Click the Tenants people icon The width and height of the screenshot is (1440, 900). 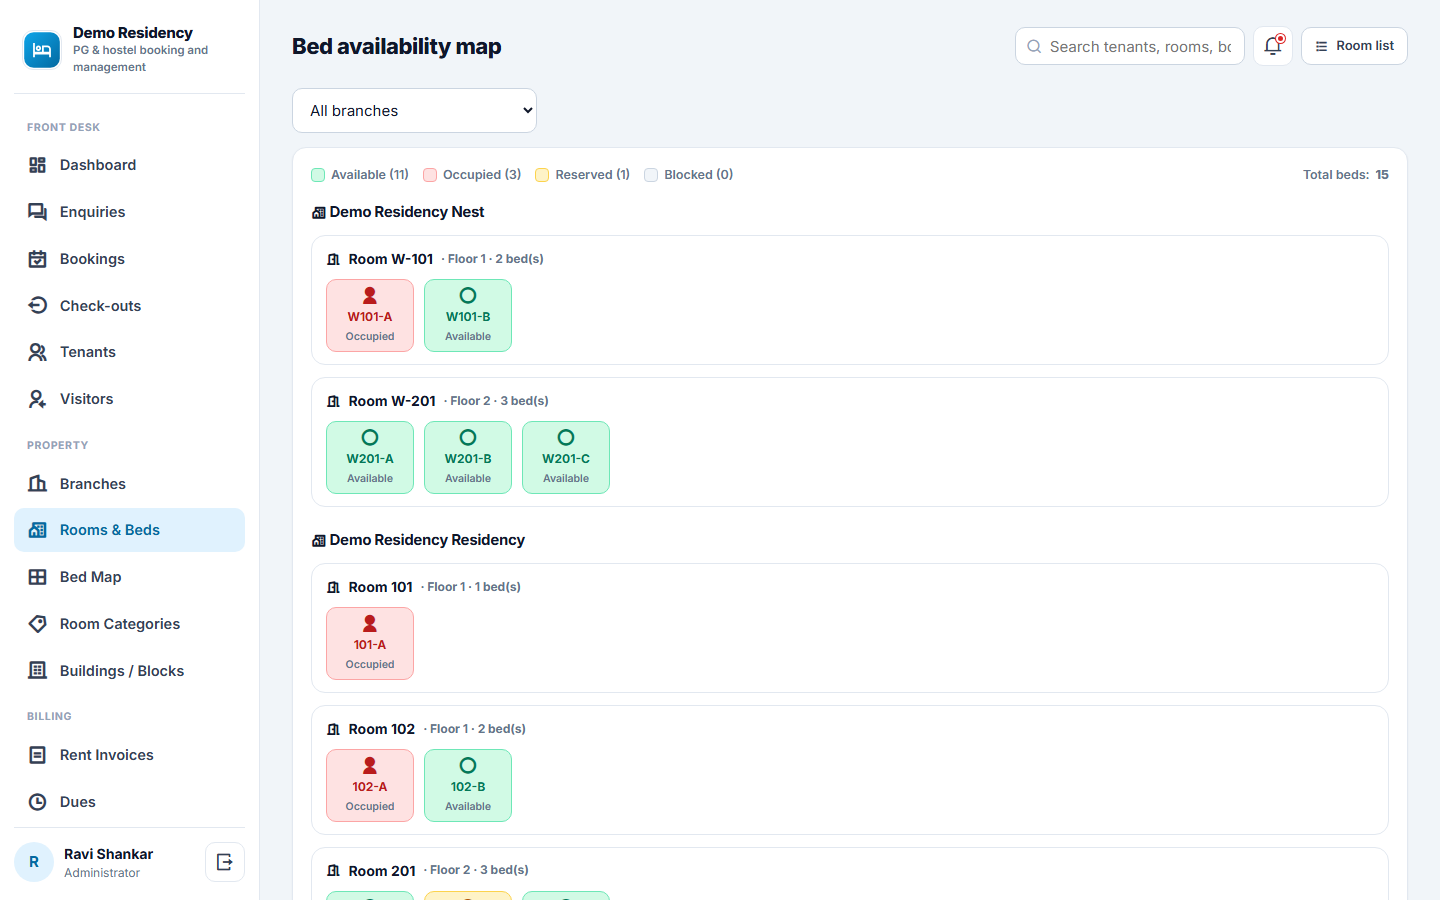click(x=38, y=352)
